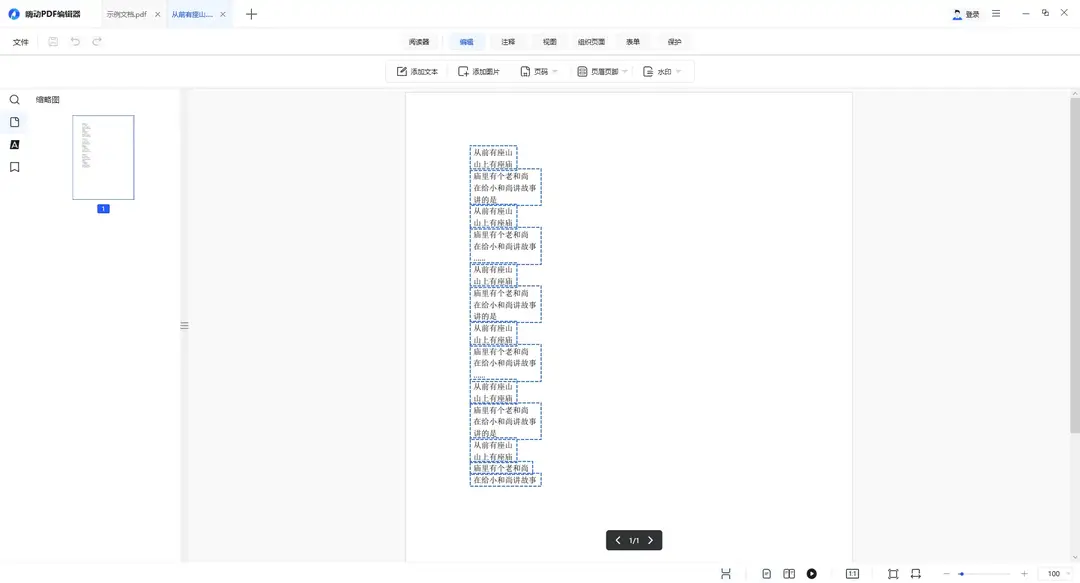Open the bookmarks panel icon
The width and height of the screenshot is (1080, 583).
(14, 167)
